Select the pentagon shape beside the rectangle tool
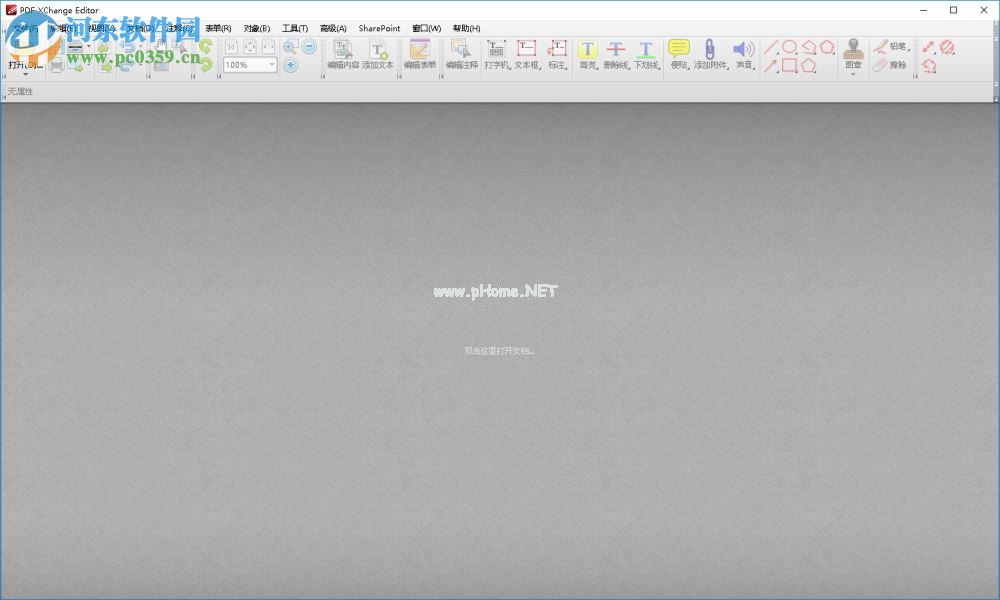 point(809,65)
